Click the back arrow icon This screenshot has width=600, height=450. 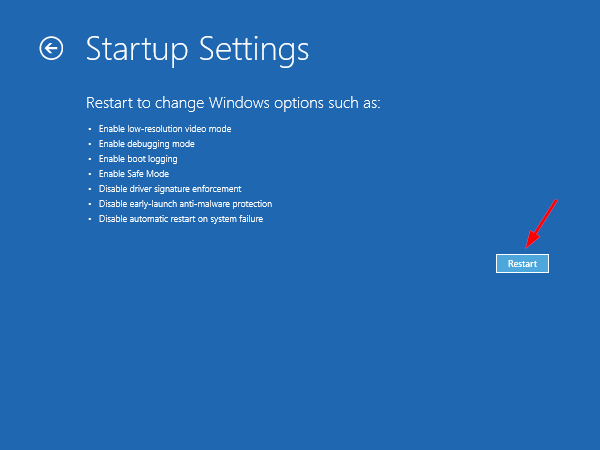[51, 48]
